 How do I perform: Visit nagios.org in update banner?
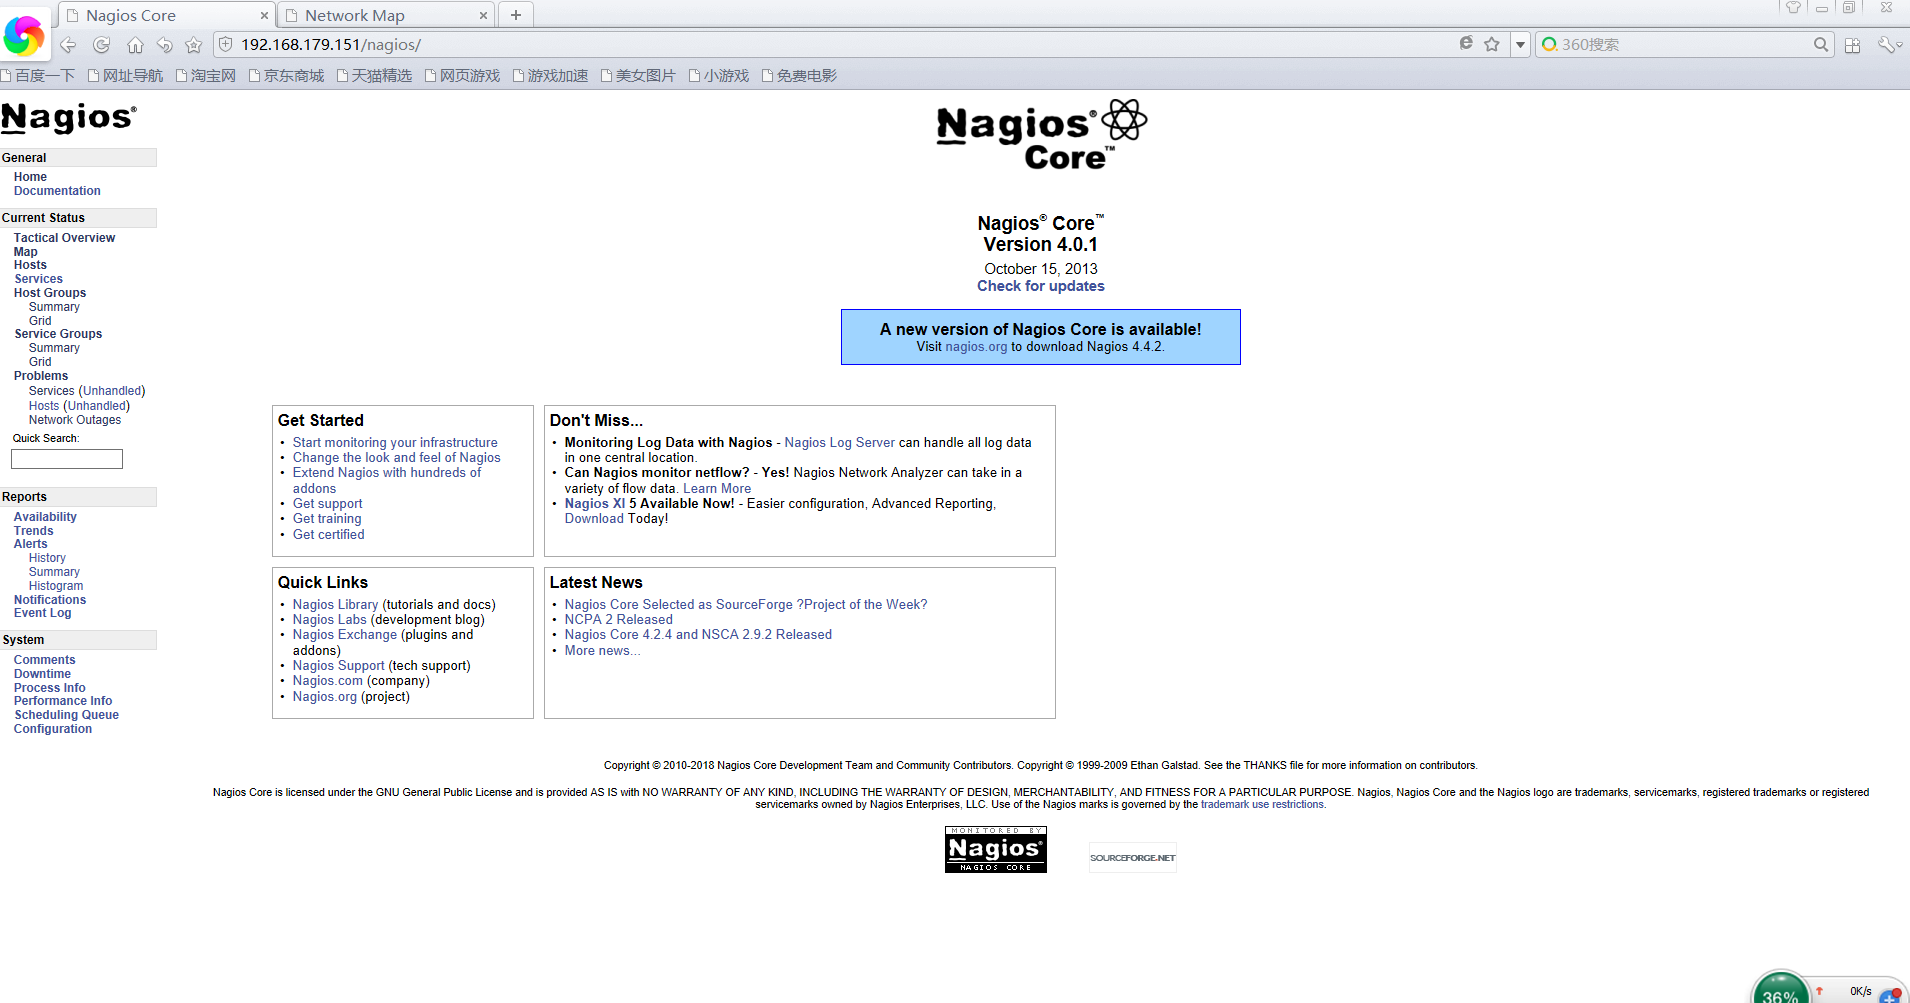coord(976,347)
